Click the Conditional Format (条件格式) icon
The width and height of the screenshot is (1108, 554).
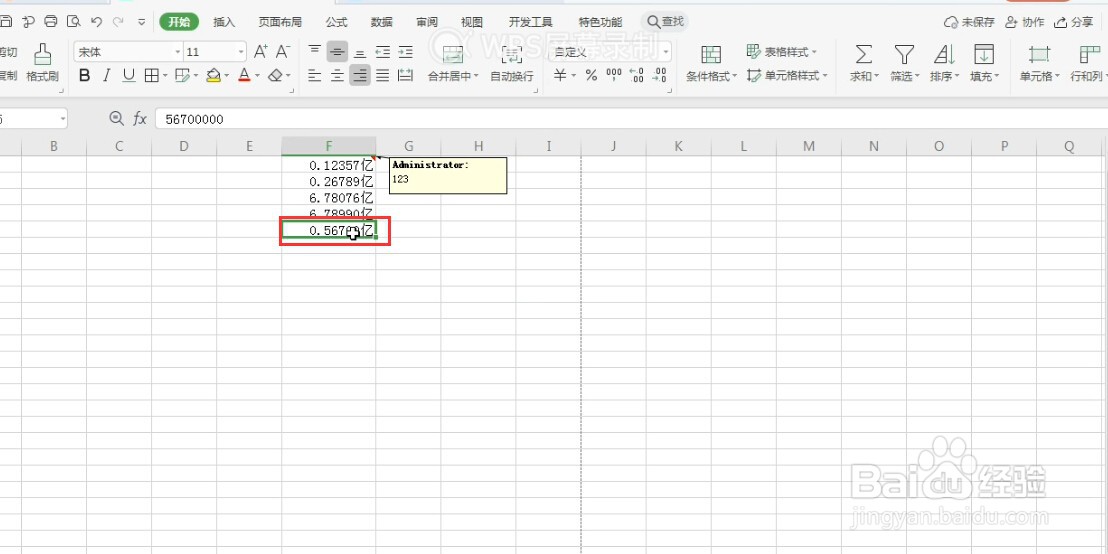pos(711,54)
